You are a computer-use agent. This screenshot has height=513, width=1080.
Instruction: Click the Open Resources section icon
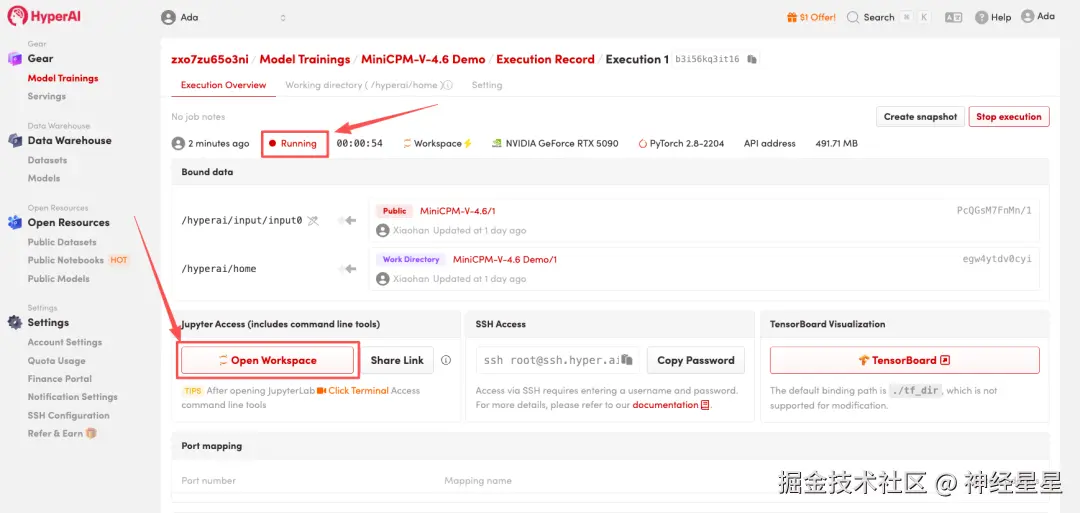[x=14, y=222]
